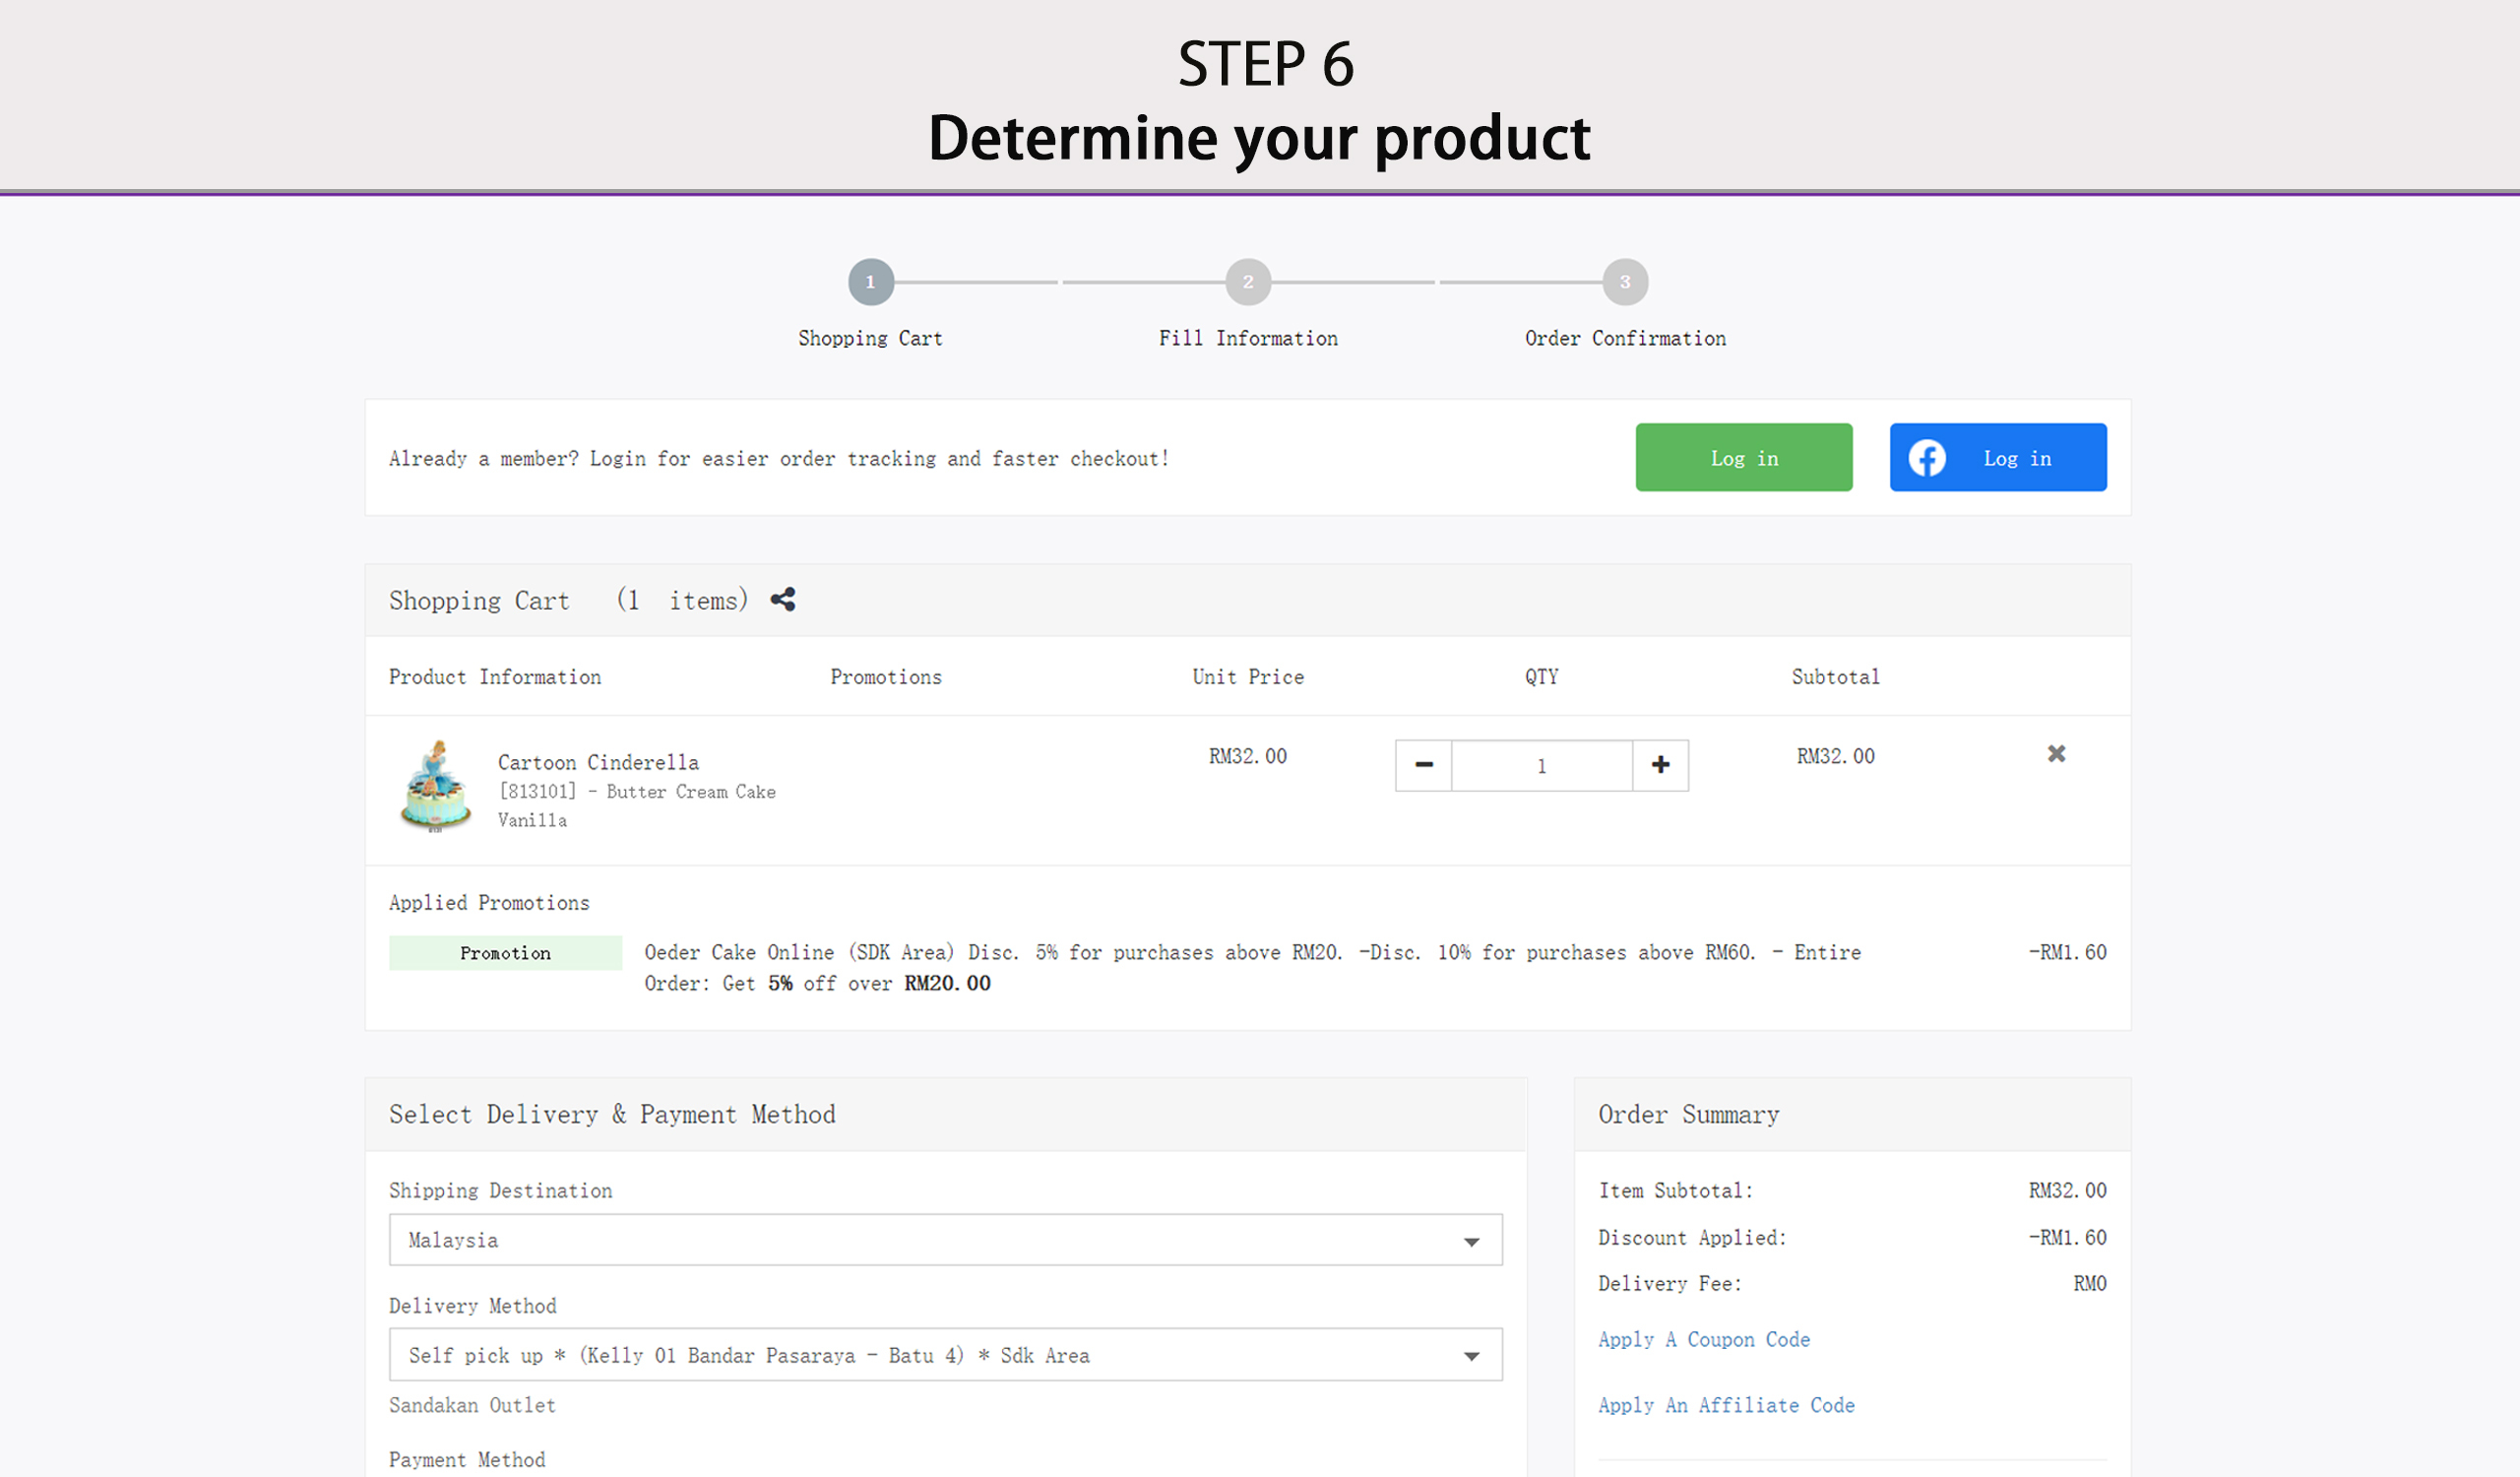Click the green Promotion tag
This screenshot has height=1477, width=2520.
(x=505, y=953)
